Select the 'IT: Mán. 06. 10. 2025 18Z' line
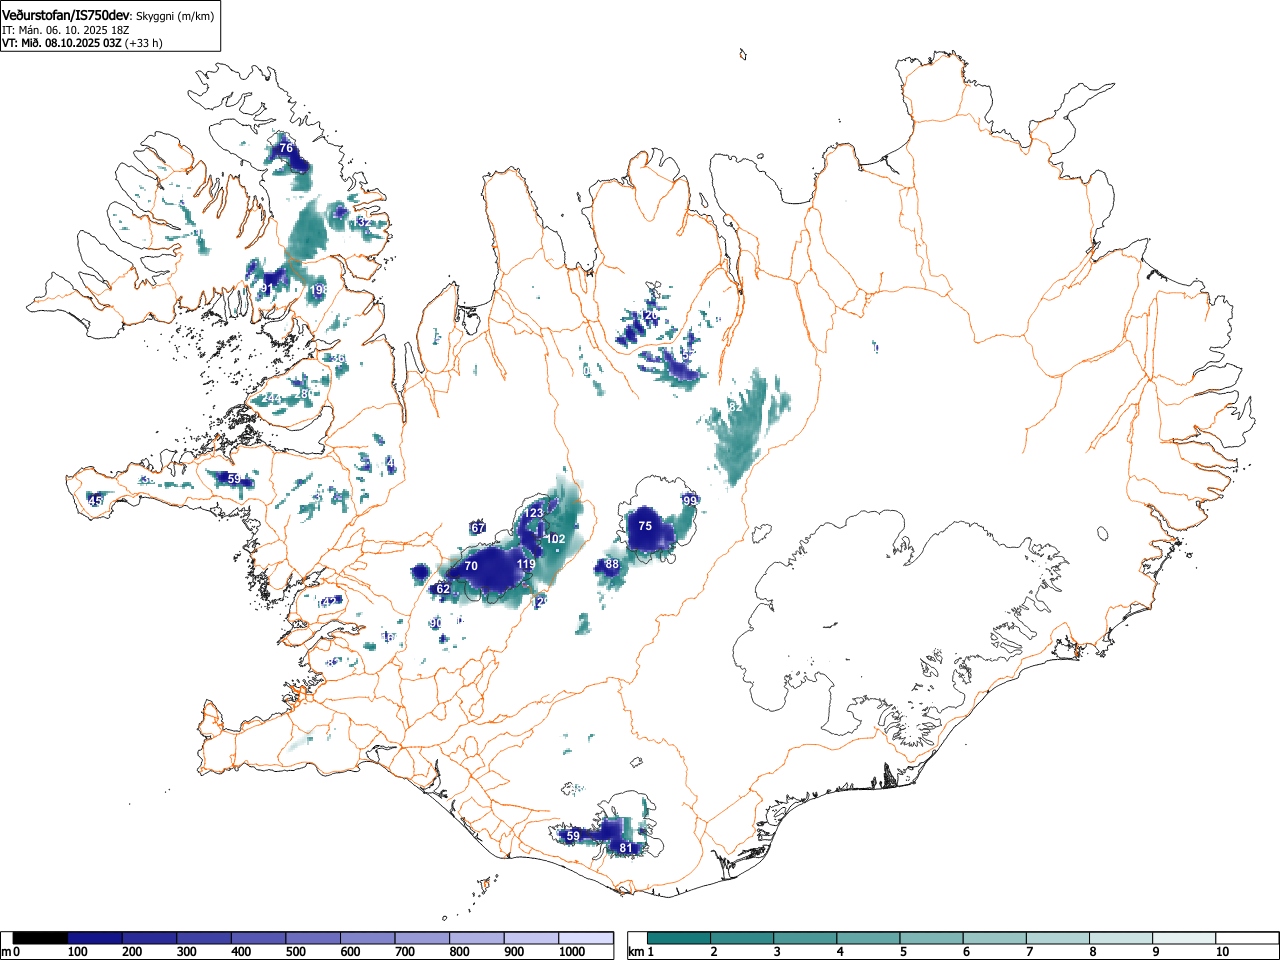 point(66,30)
